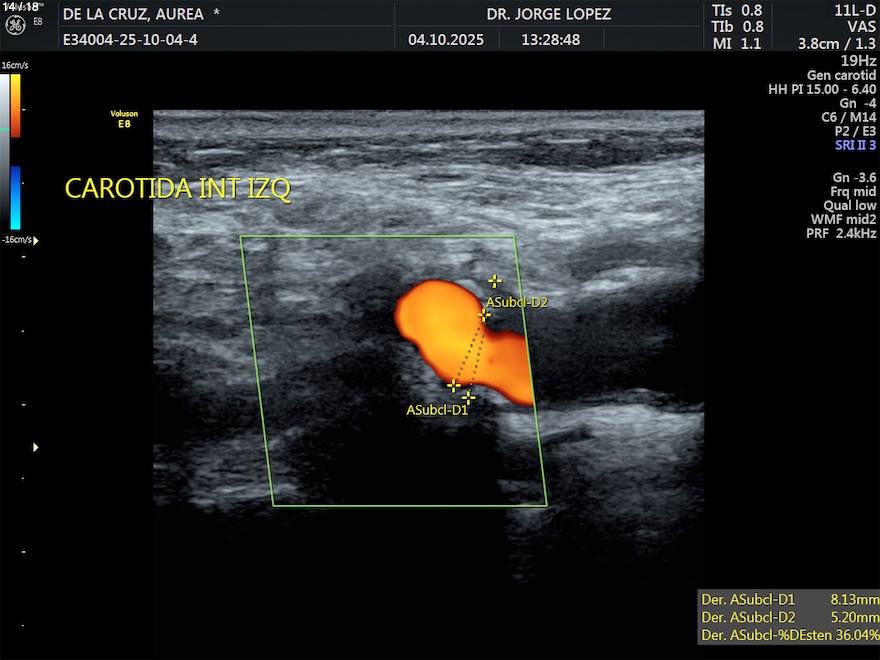Click the caliper cross left of the lowest caliper
Screen dimensions: 880x660
454,385
